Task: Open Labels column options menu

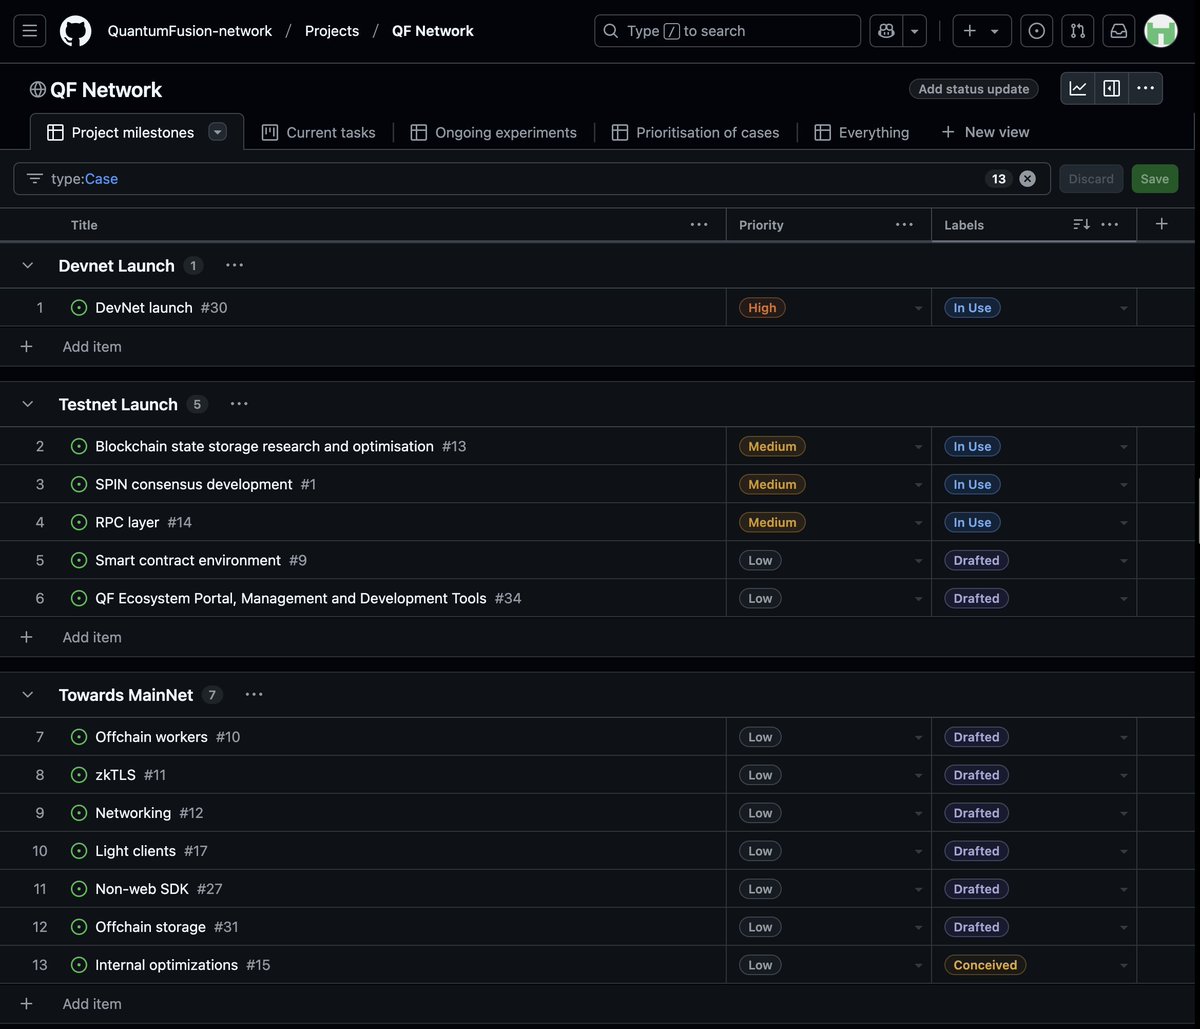Action: [x=1109, y=224]
